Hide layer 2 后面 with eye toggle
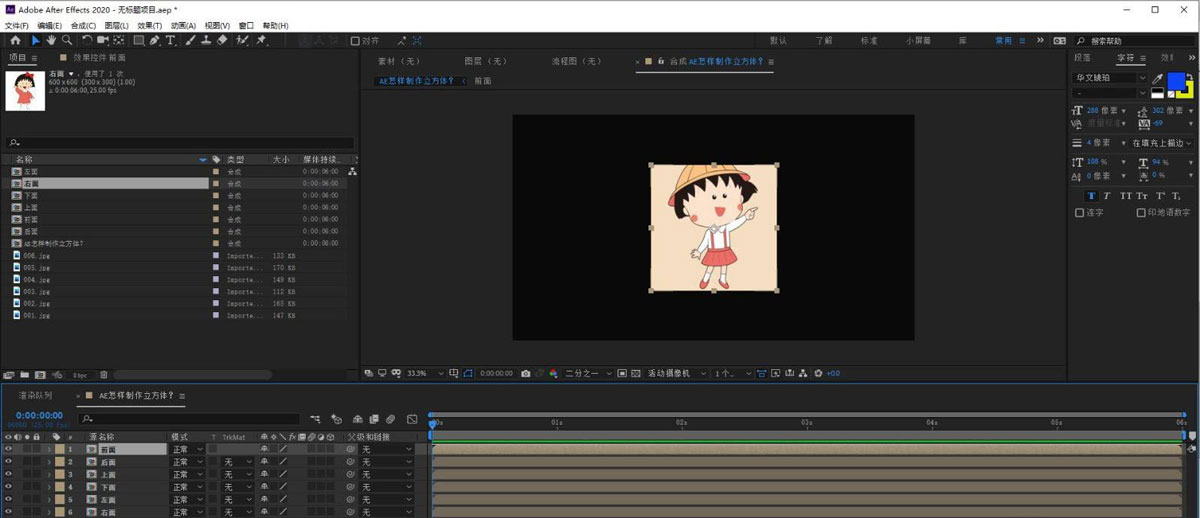This screenshot has height=518, width=1200. pyautogui.click(x=9, y=462)
